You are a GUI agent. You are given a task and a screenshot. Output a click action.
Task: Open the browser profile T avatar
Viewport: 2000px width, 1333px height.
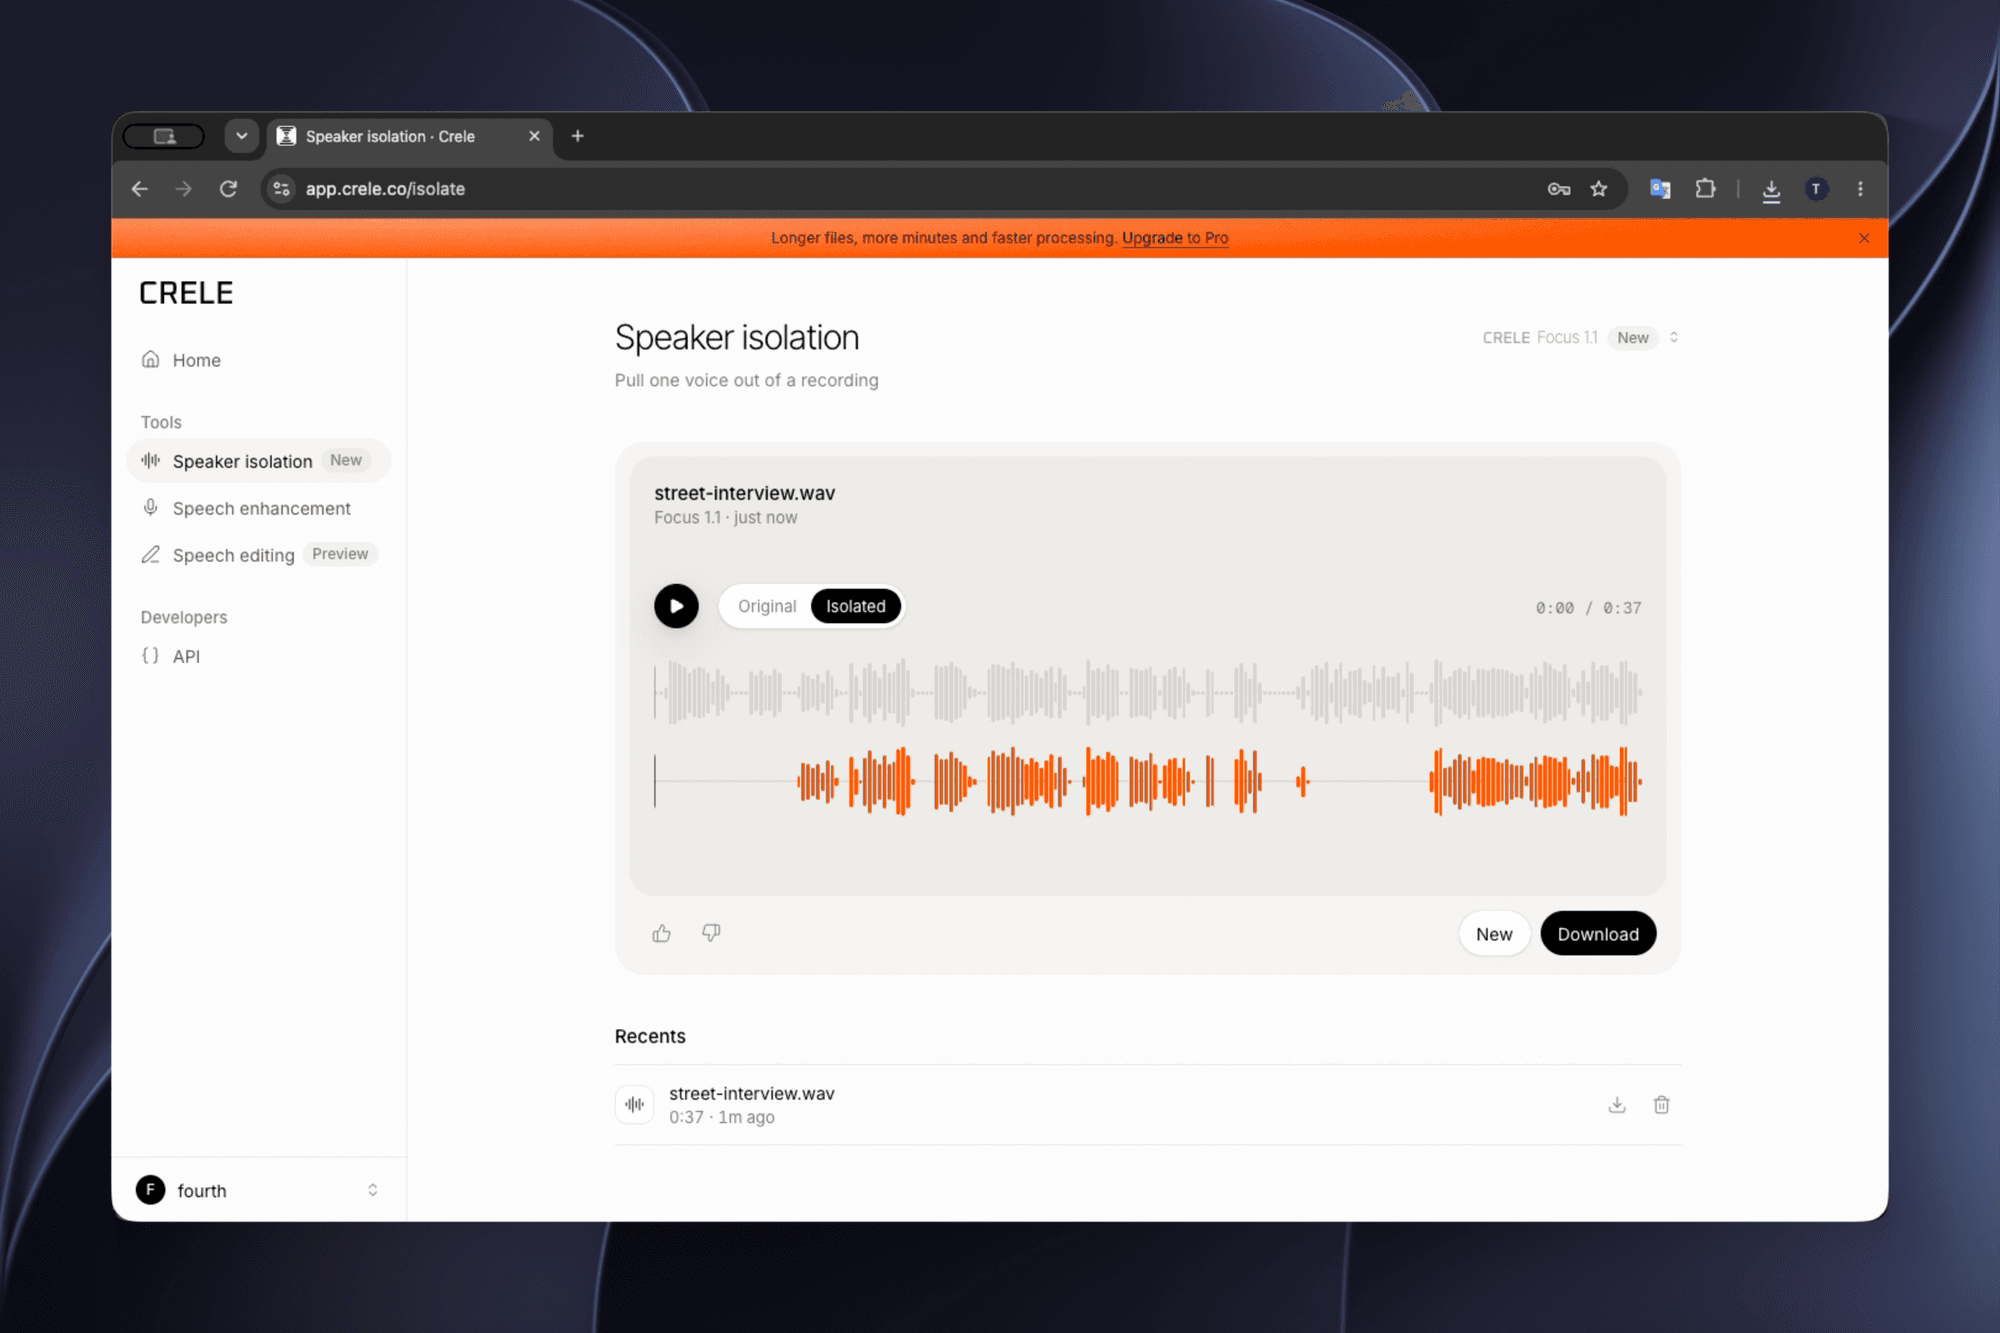1816,189
